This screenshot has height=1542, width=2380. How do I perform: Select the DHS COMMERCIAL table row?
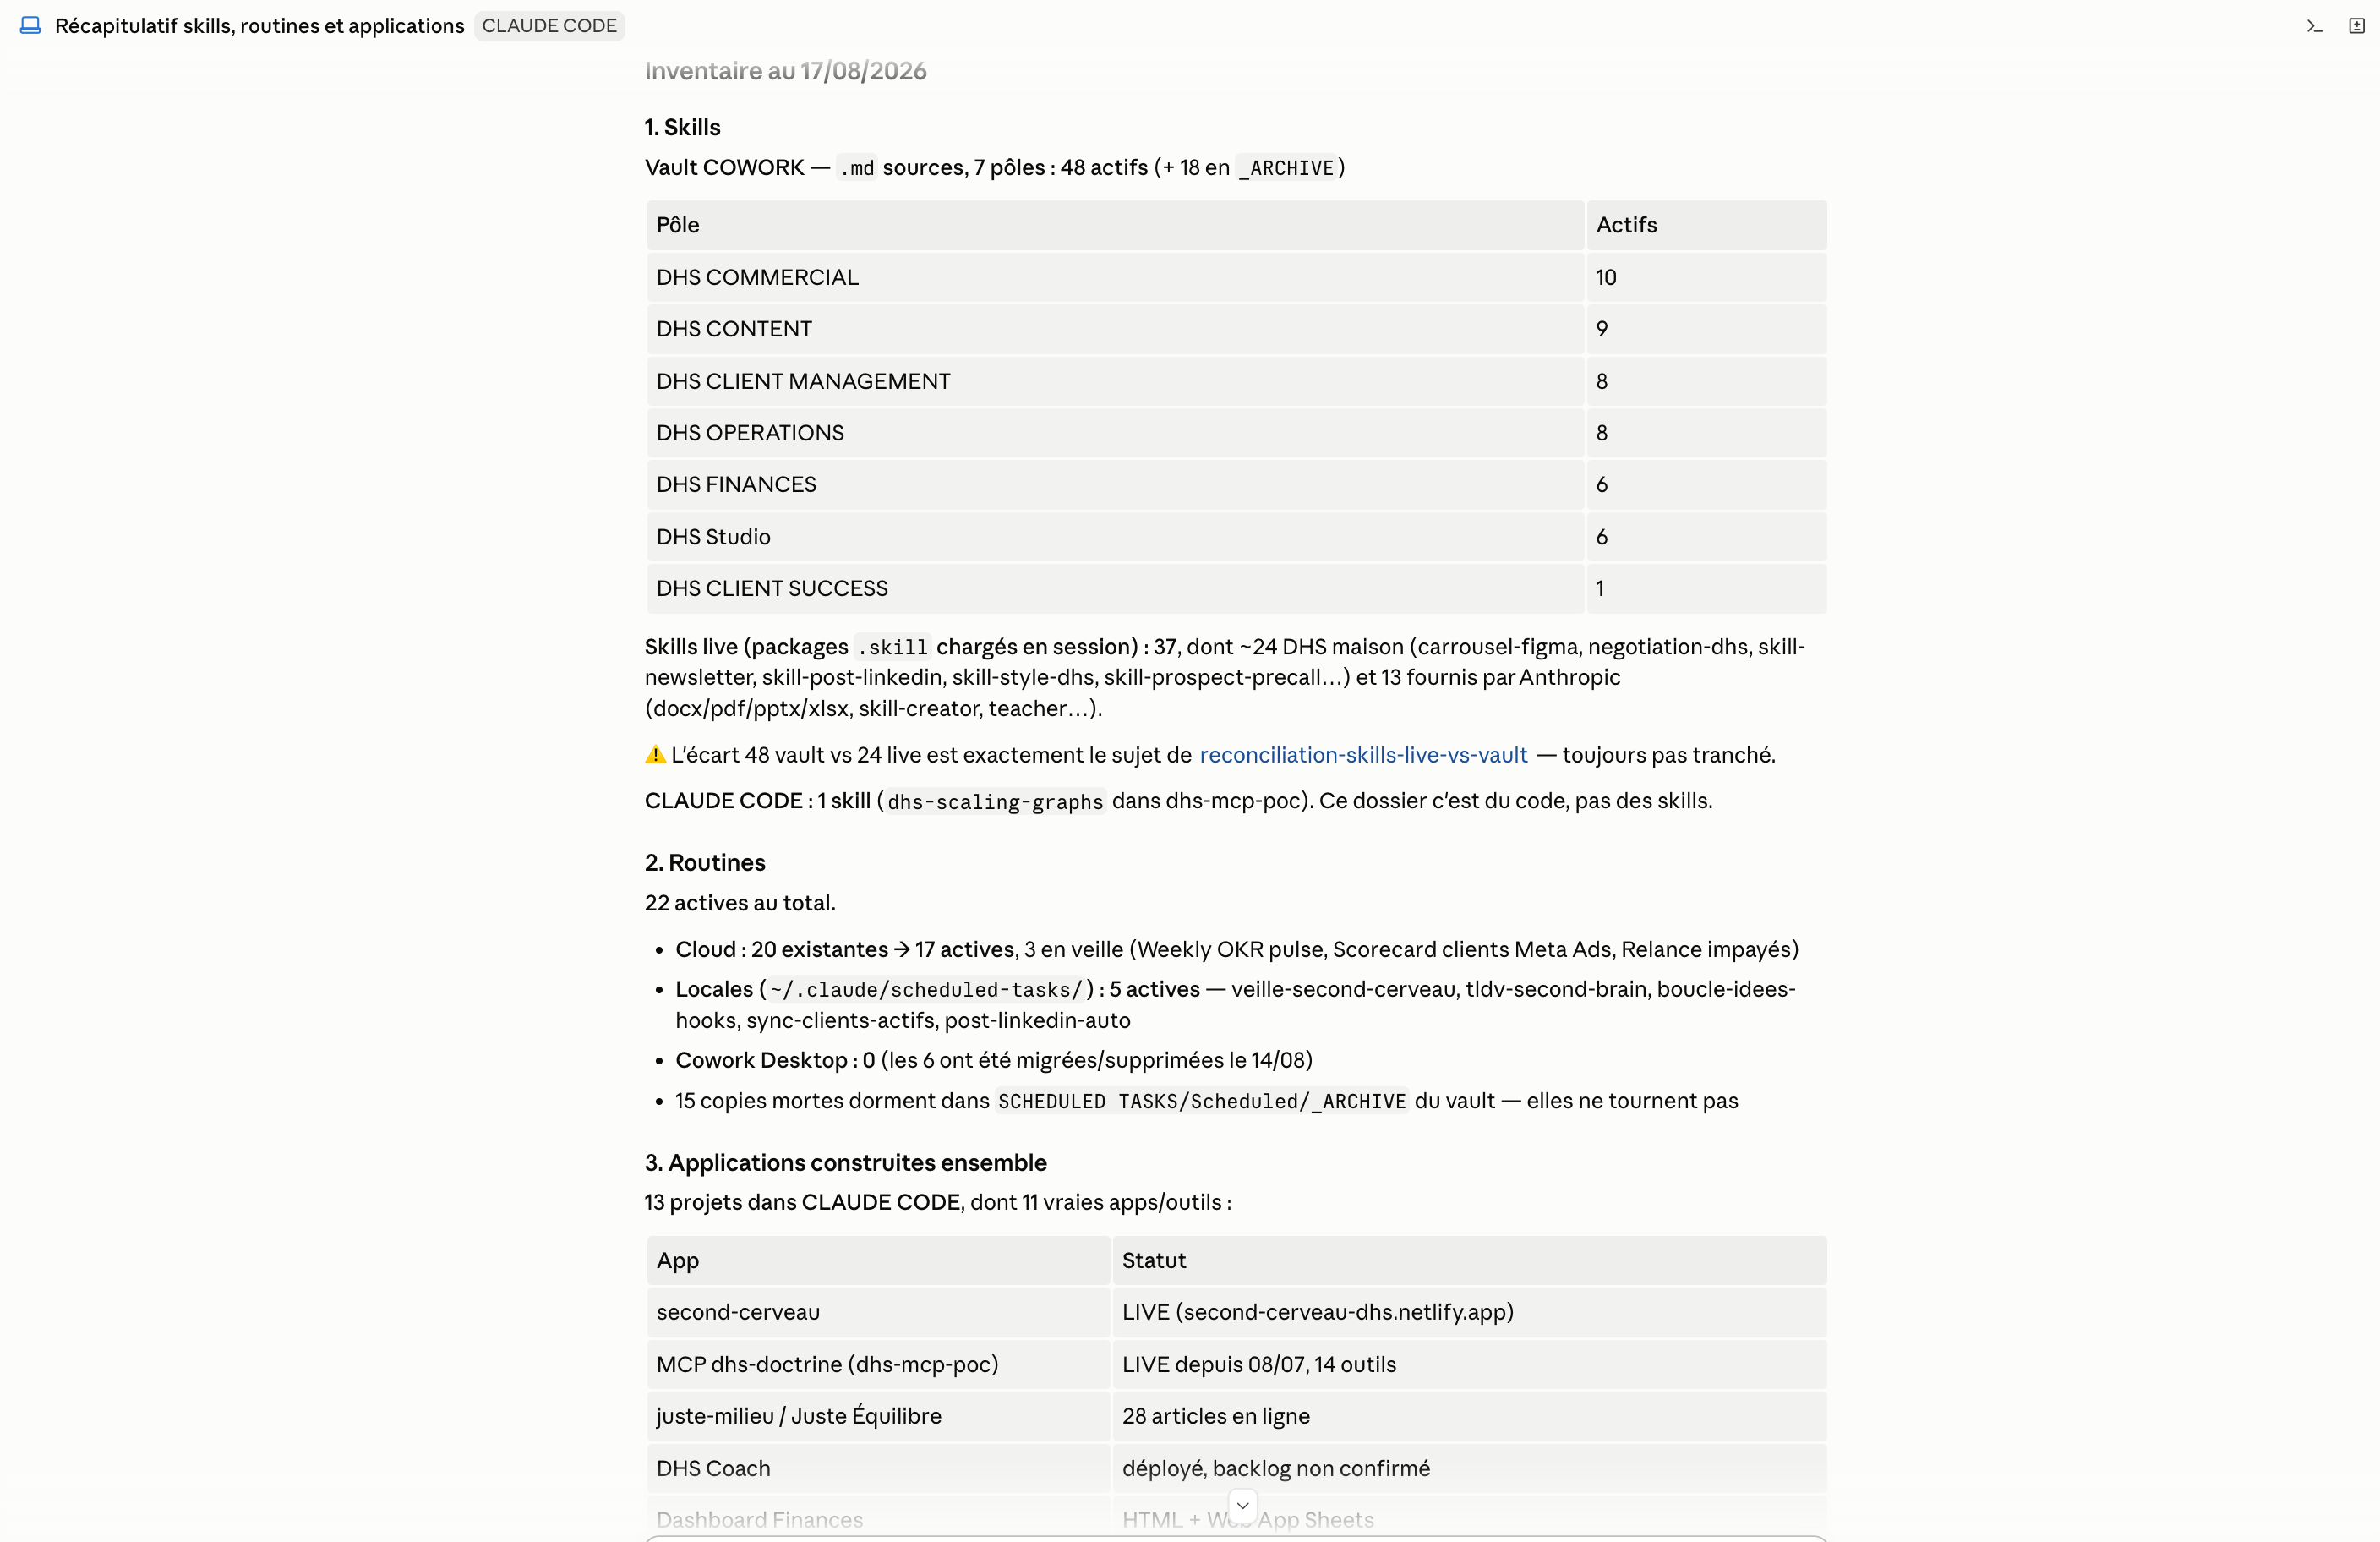[1236, 277]
